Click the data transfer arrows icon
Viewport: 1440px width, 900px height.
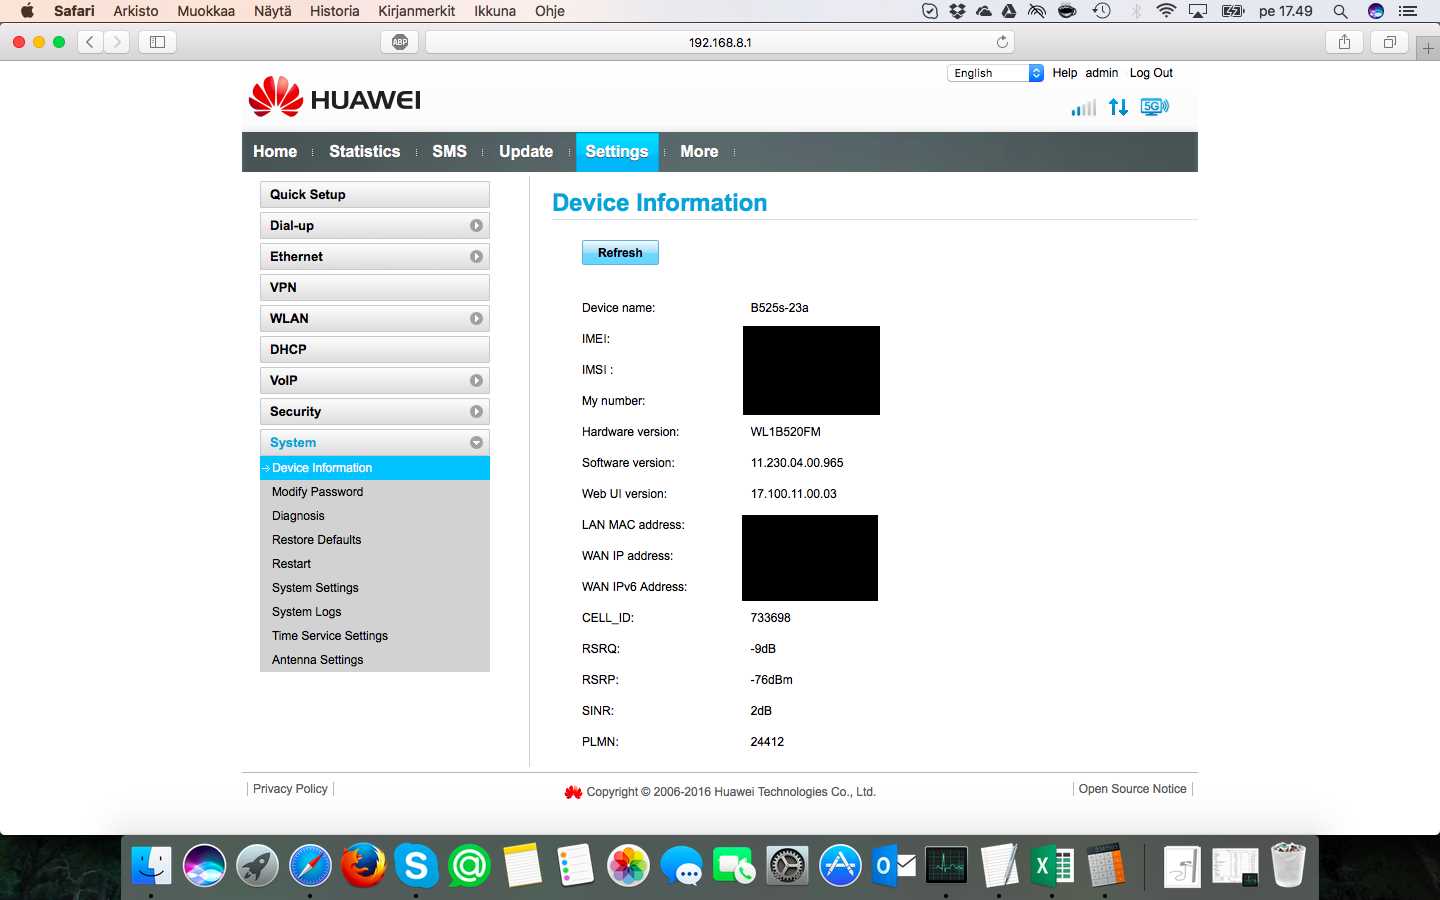1118,107
